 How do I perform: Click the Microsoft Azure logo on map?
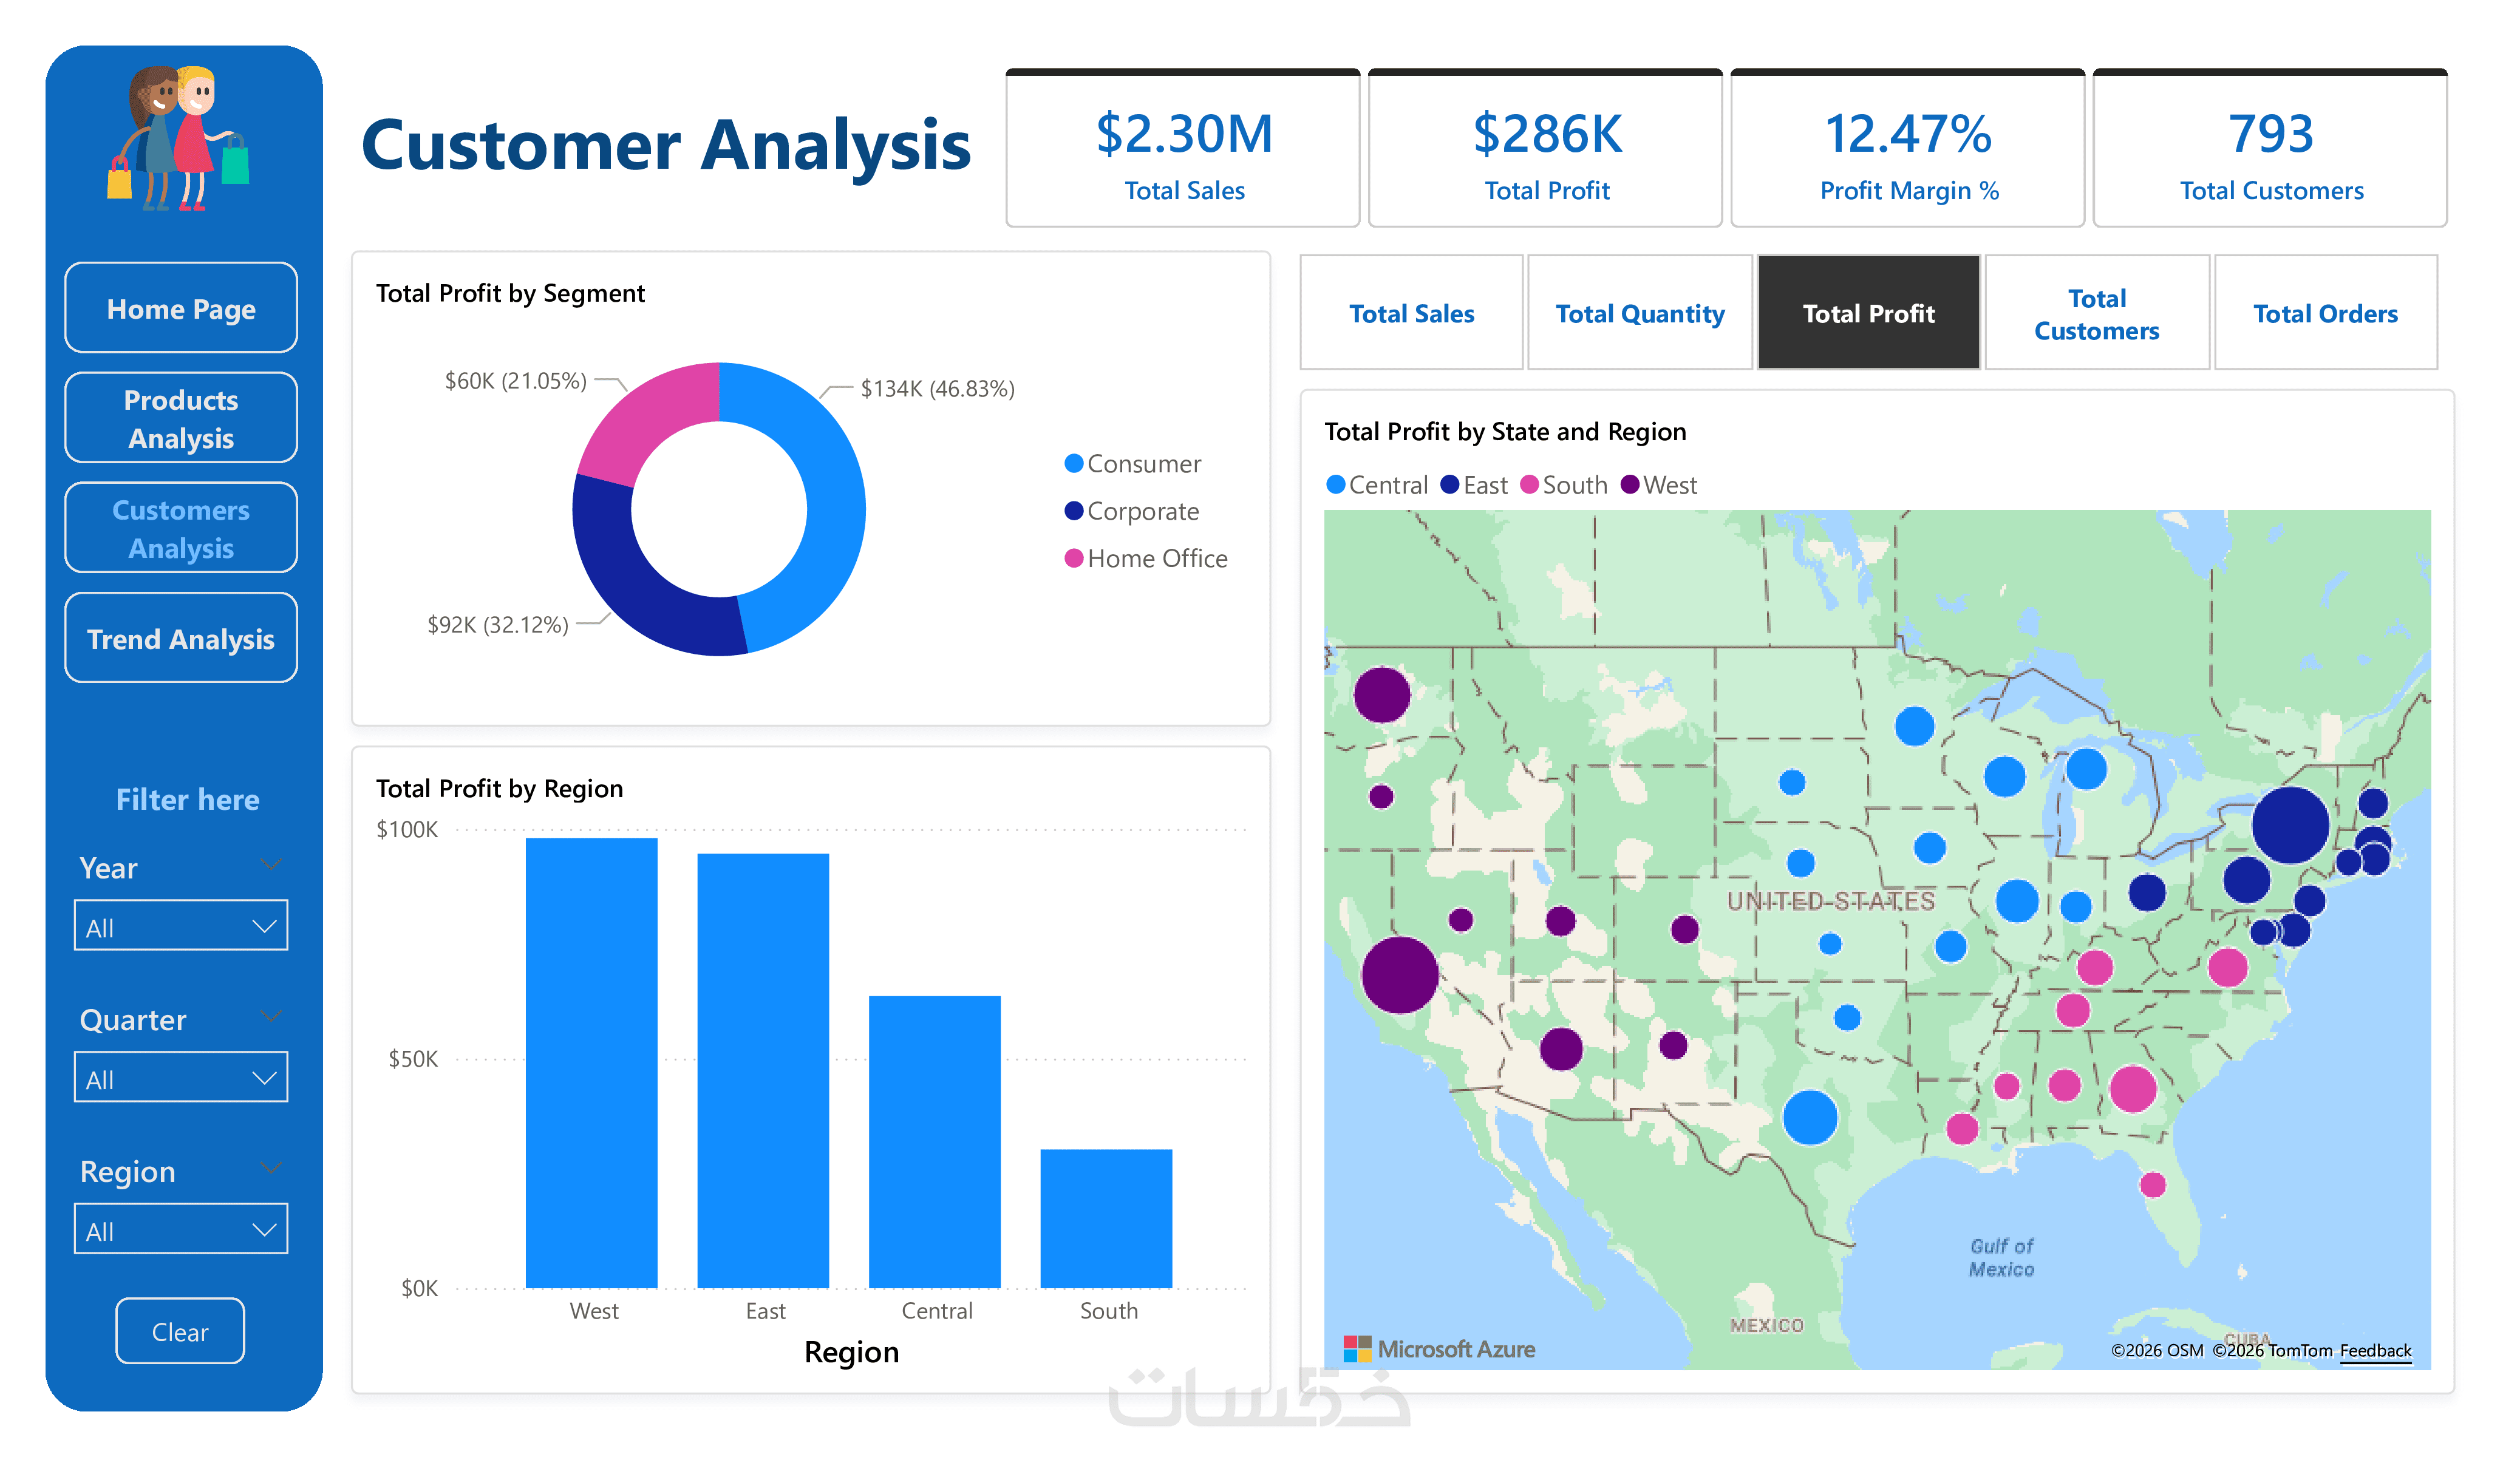(1439, 1349)
